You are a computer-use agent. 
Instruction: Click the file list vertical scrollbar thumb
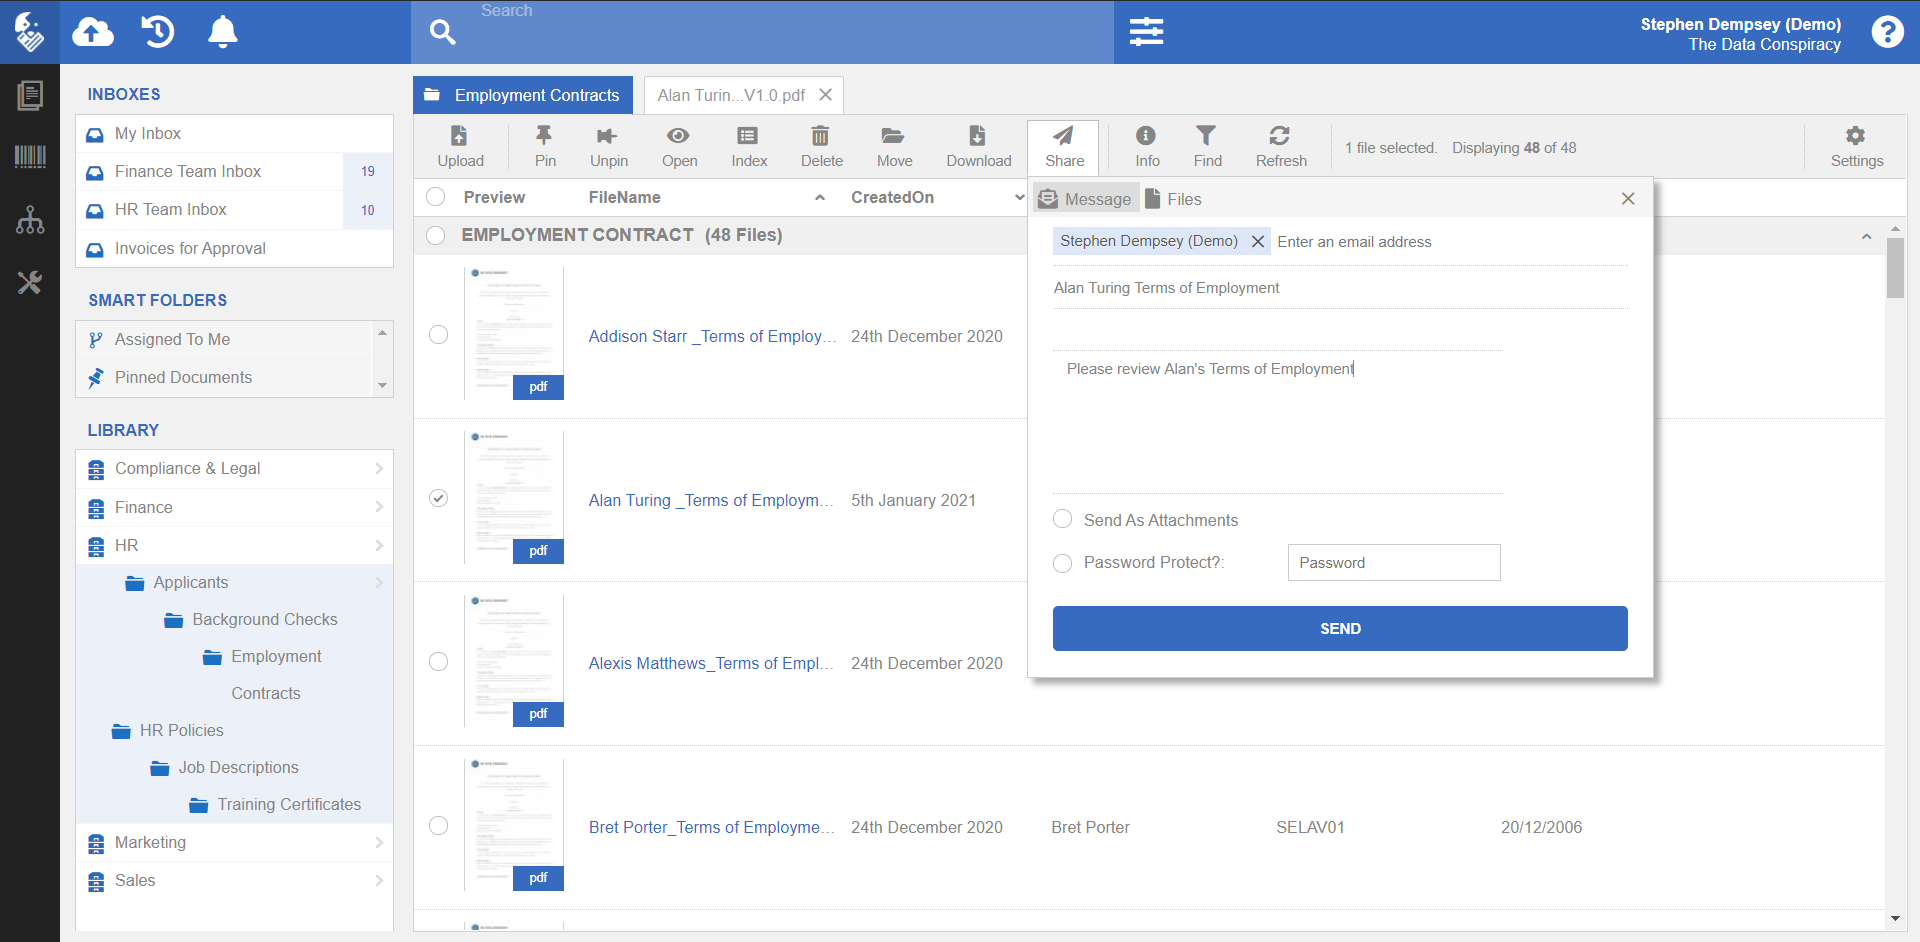(1895, 268)
